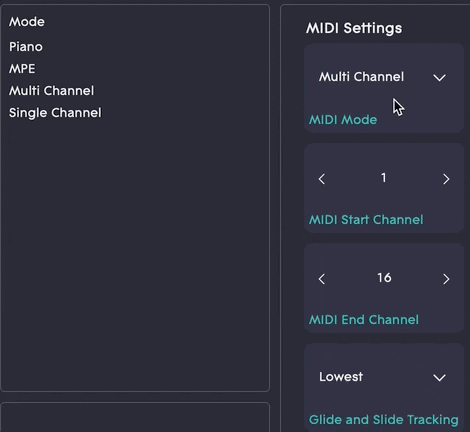Click the MIDI Settings heading
Screen dimensions: 470x432
coord(354,28)
